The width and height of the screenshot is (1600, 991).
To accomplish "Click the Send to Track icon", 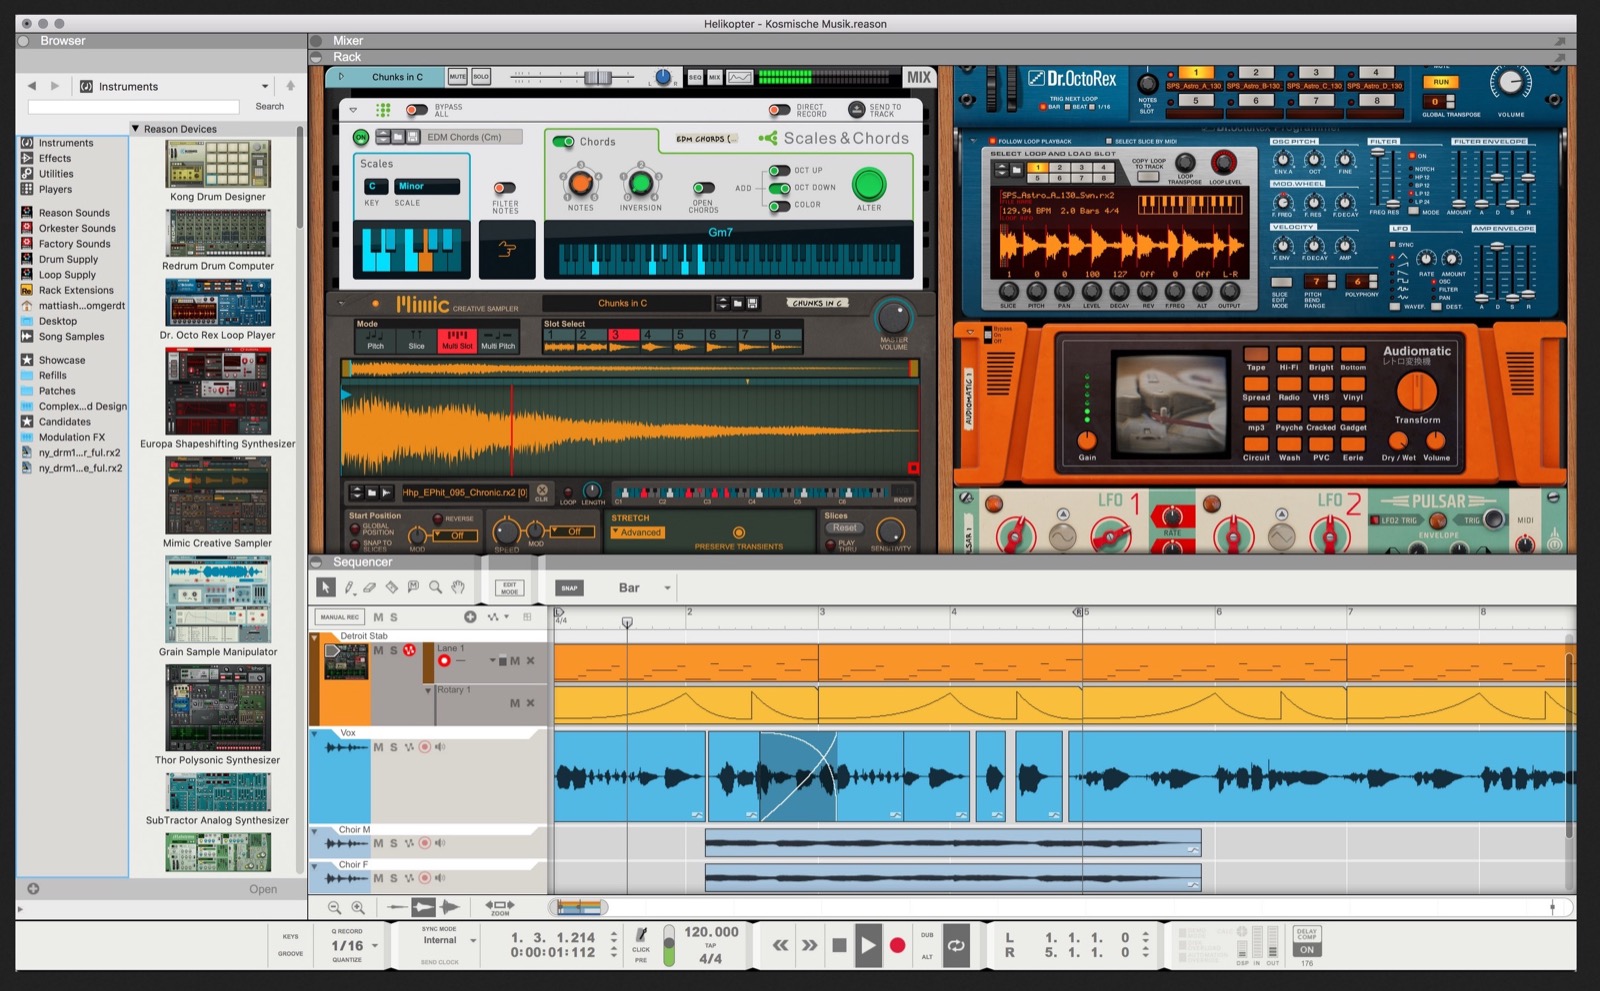I will [x=856, y=109].
